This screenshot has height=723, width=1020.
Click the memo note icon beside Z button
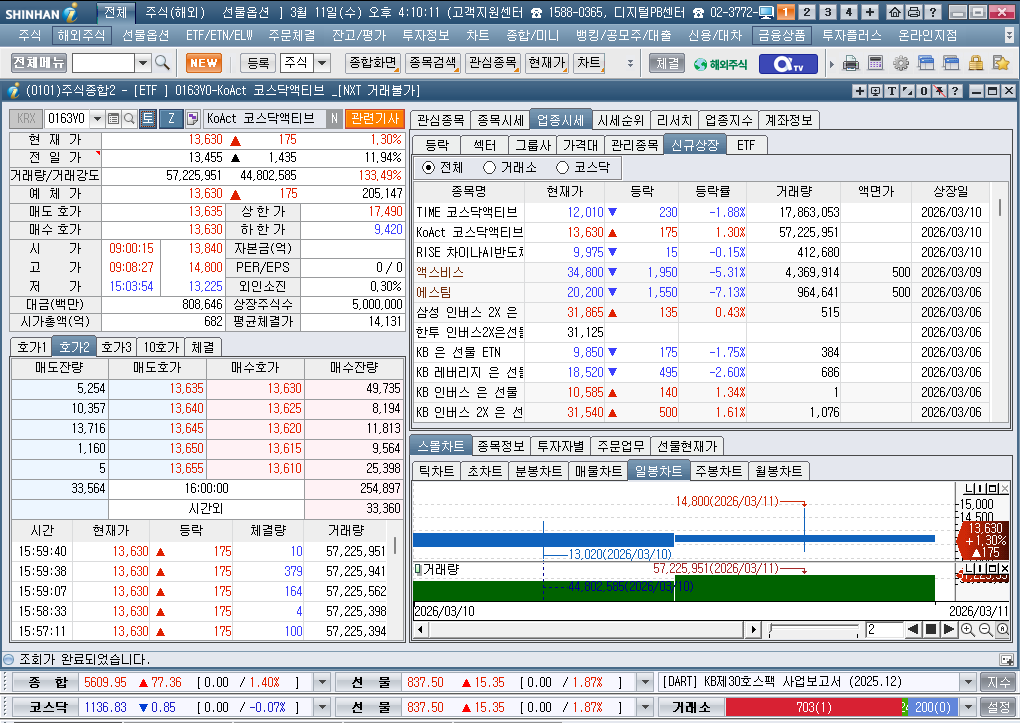[193, 118]
